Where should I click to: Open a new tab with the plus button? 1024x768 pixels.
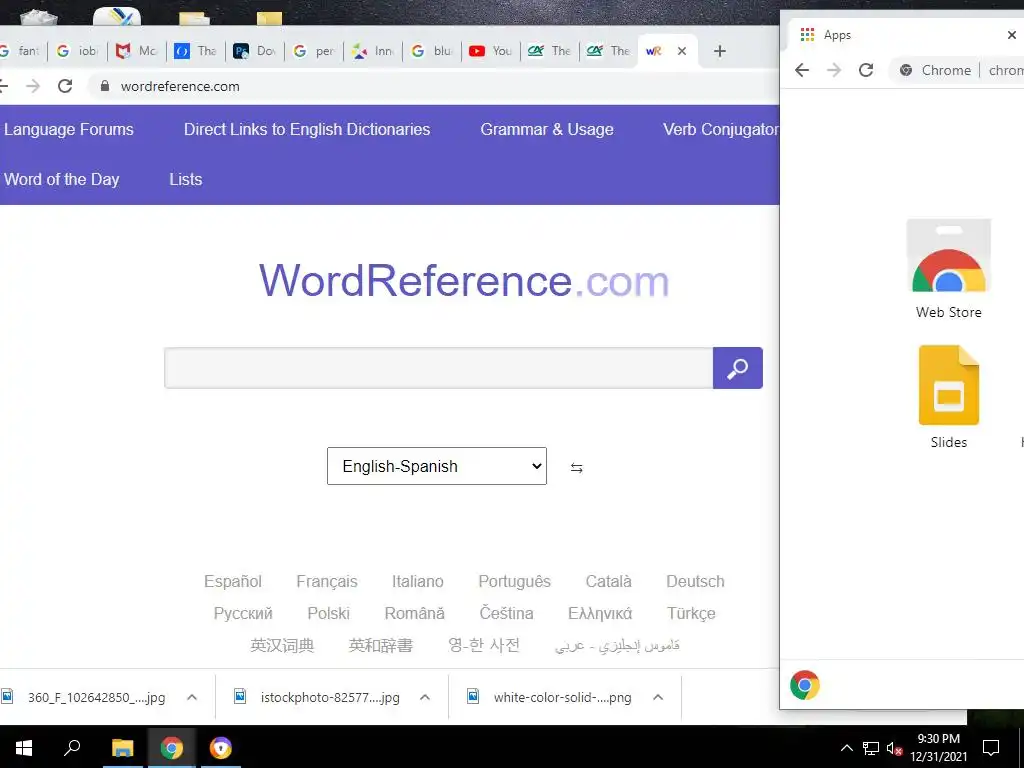click(719, 51)
